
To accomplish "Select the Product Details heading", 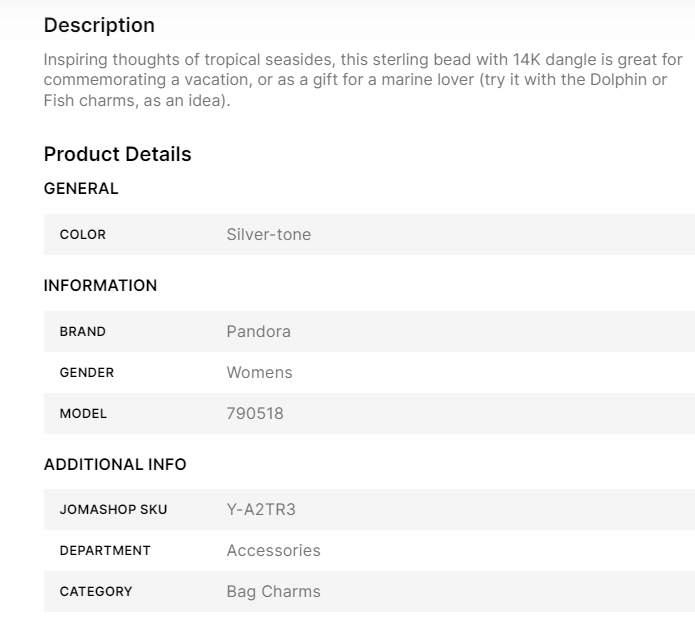I will (117, 154).
